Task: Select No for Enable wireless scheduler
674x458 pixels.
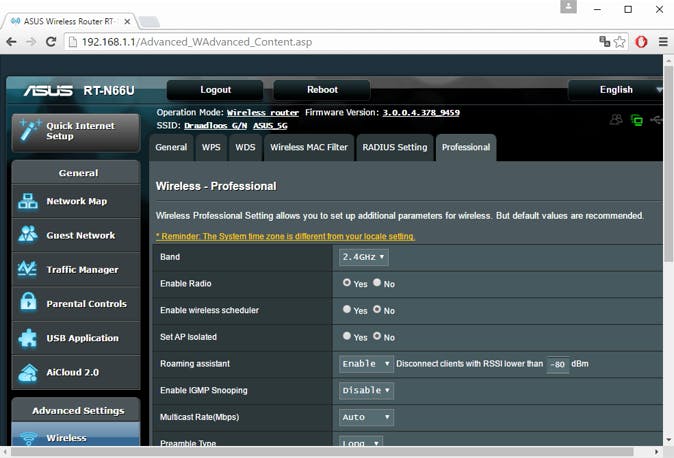Action: pyautogui.click(x=377, y=309)
